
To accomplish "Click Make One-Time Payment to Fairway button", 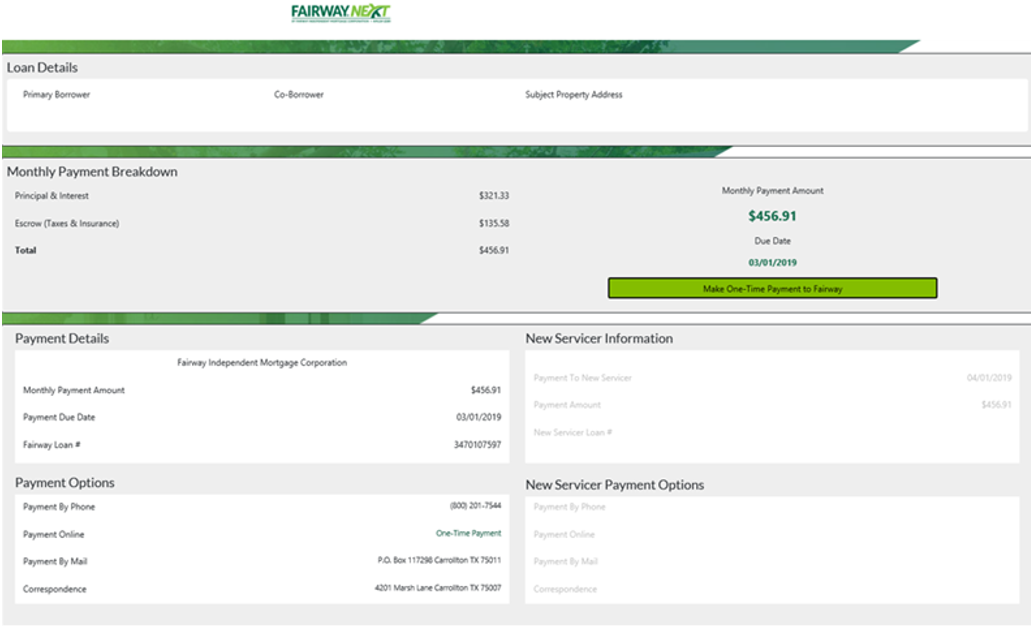I will [x=773, y=288].
